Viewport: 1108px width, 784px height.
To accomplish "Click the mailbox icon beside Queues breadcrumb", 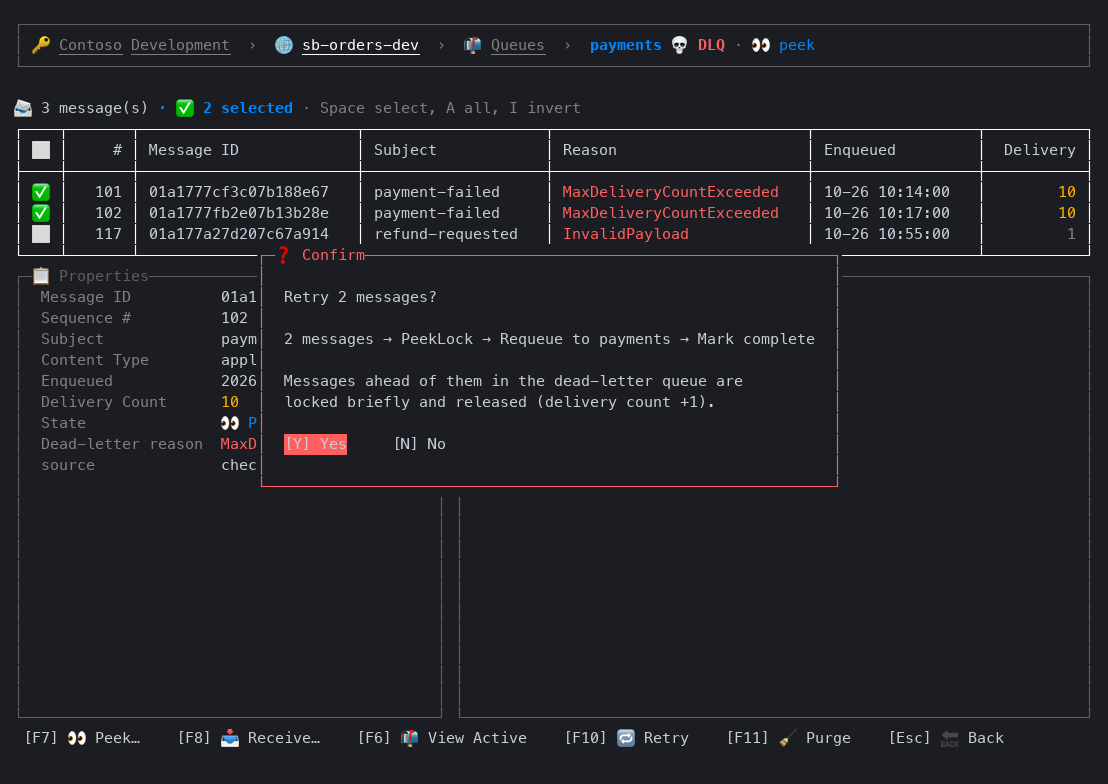I will [473, 45].
